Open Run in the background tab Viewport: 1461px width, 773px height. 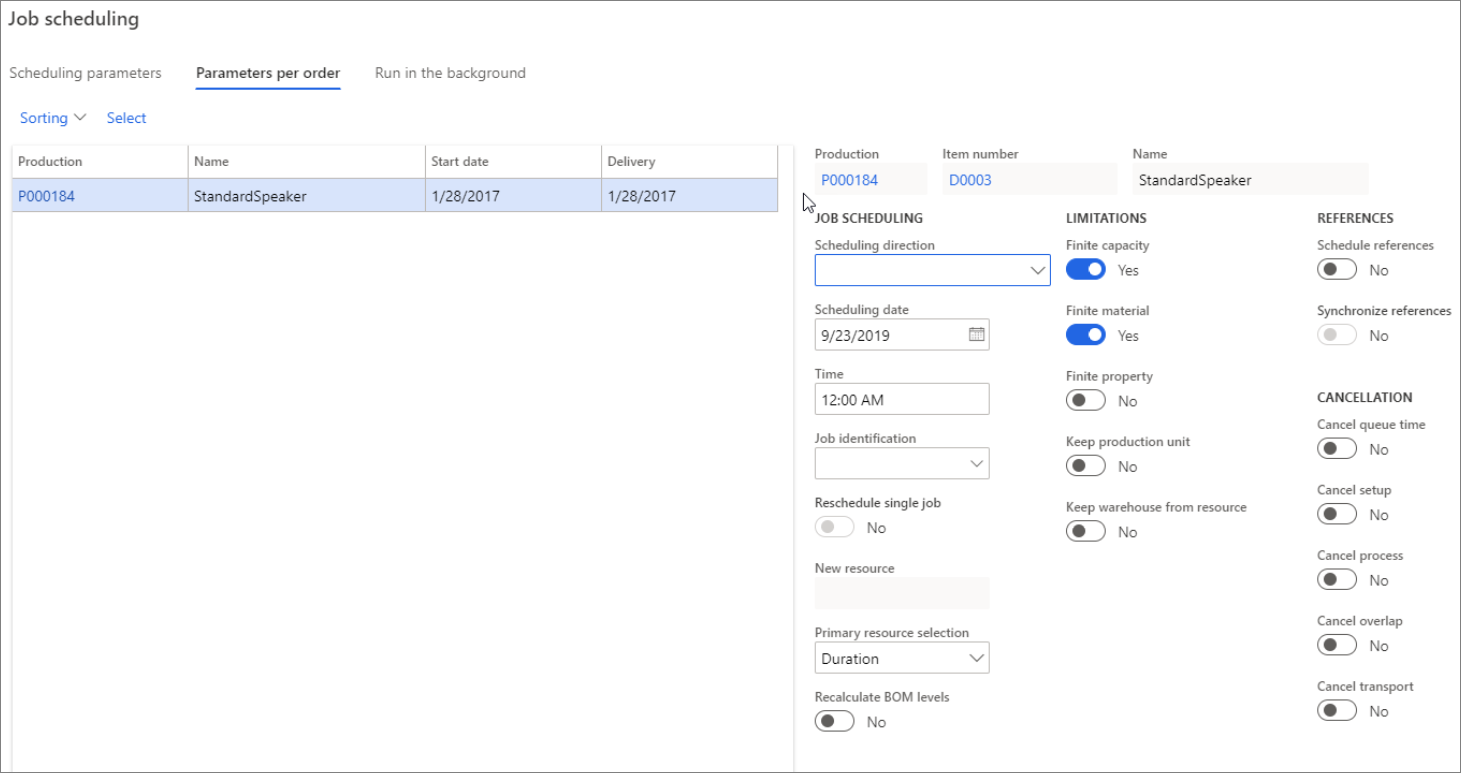(450, 73)
